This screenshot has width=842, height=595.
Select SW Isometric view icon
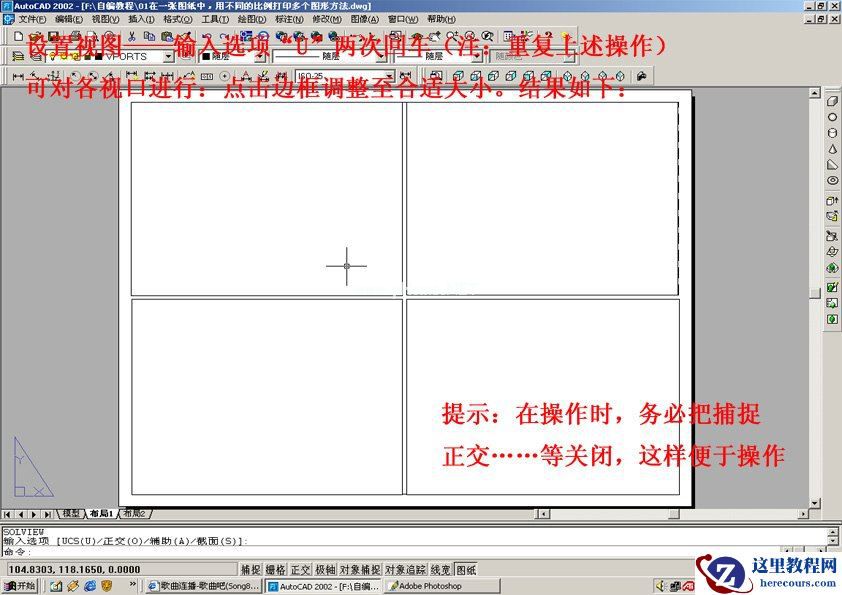click(568, 76)
